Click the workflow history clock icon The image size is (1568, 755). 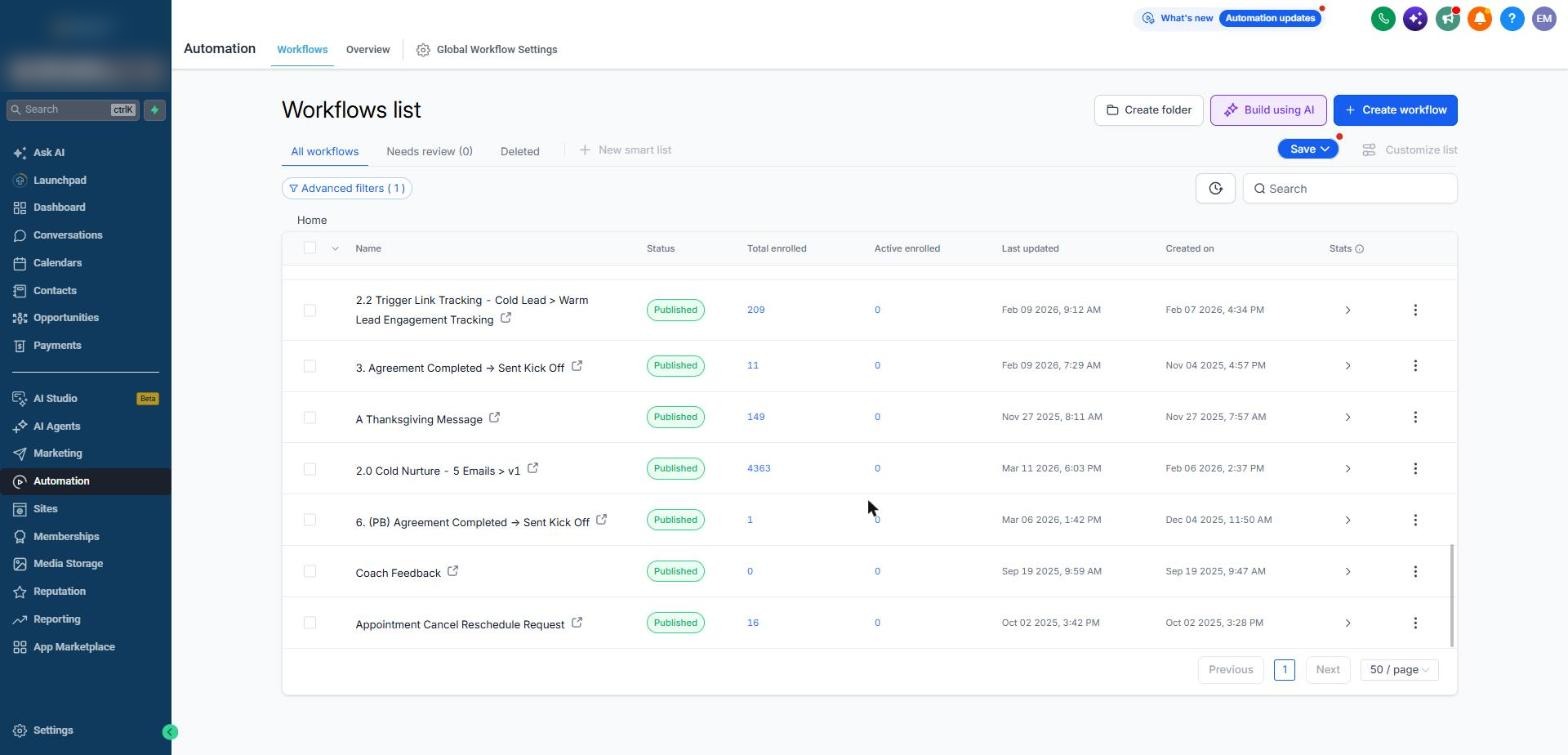click(1215, 188)
